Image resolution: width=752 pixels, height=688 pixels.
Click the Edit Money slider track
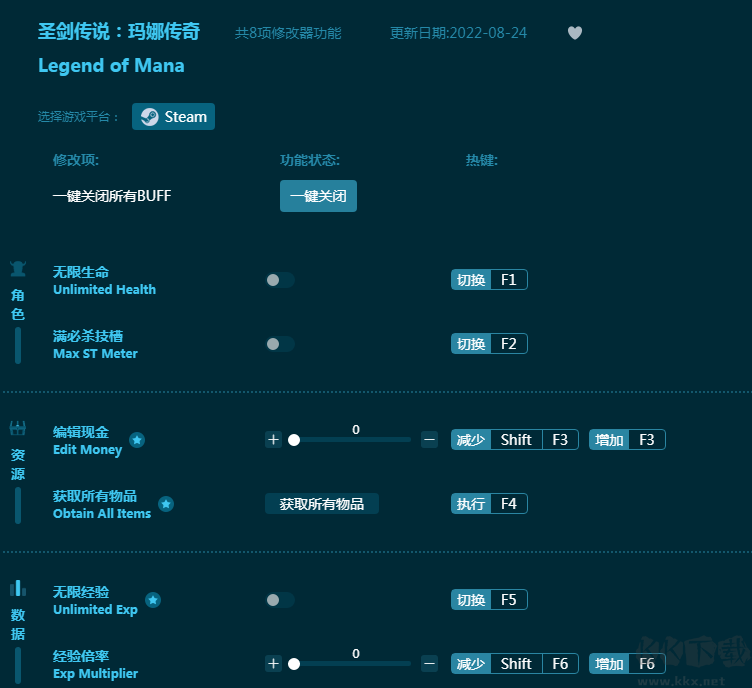pos(350,440)
